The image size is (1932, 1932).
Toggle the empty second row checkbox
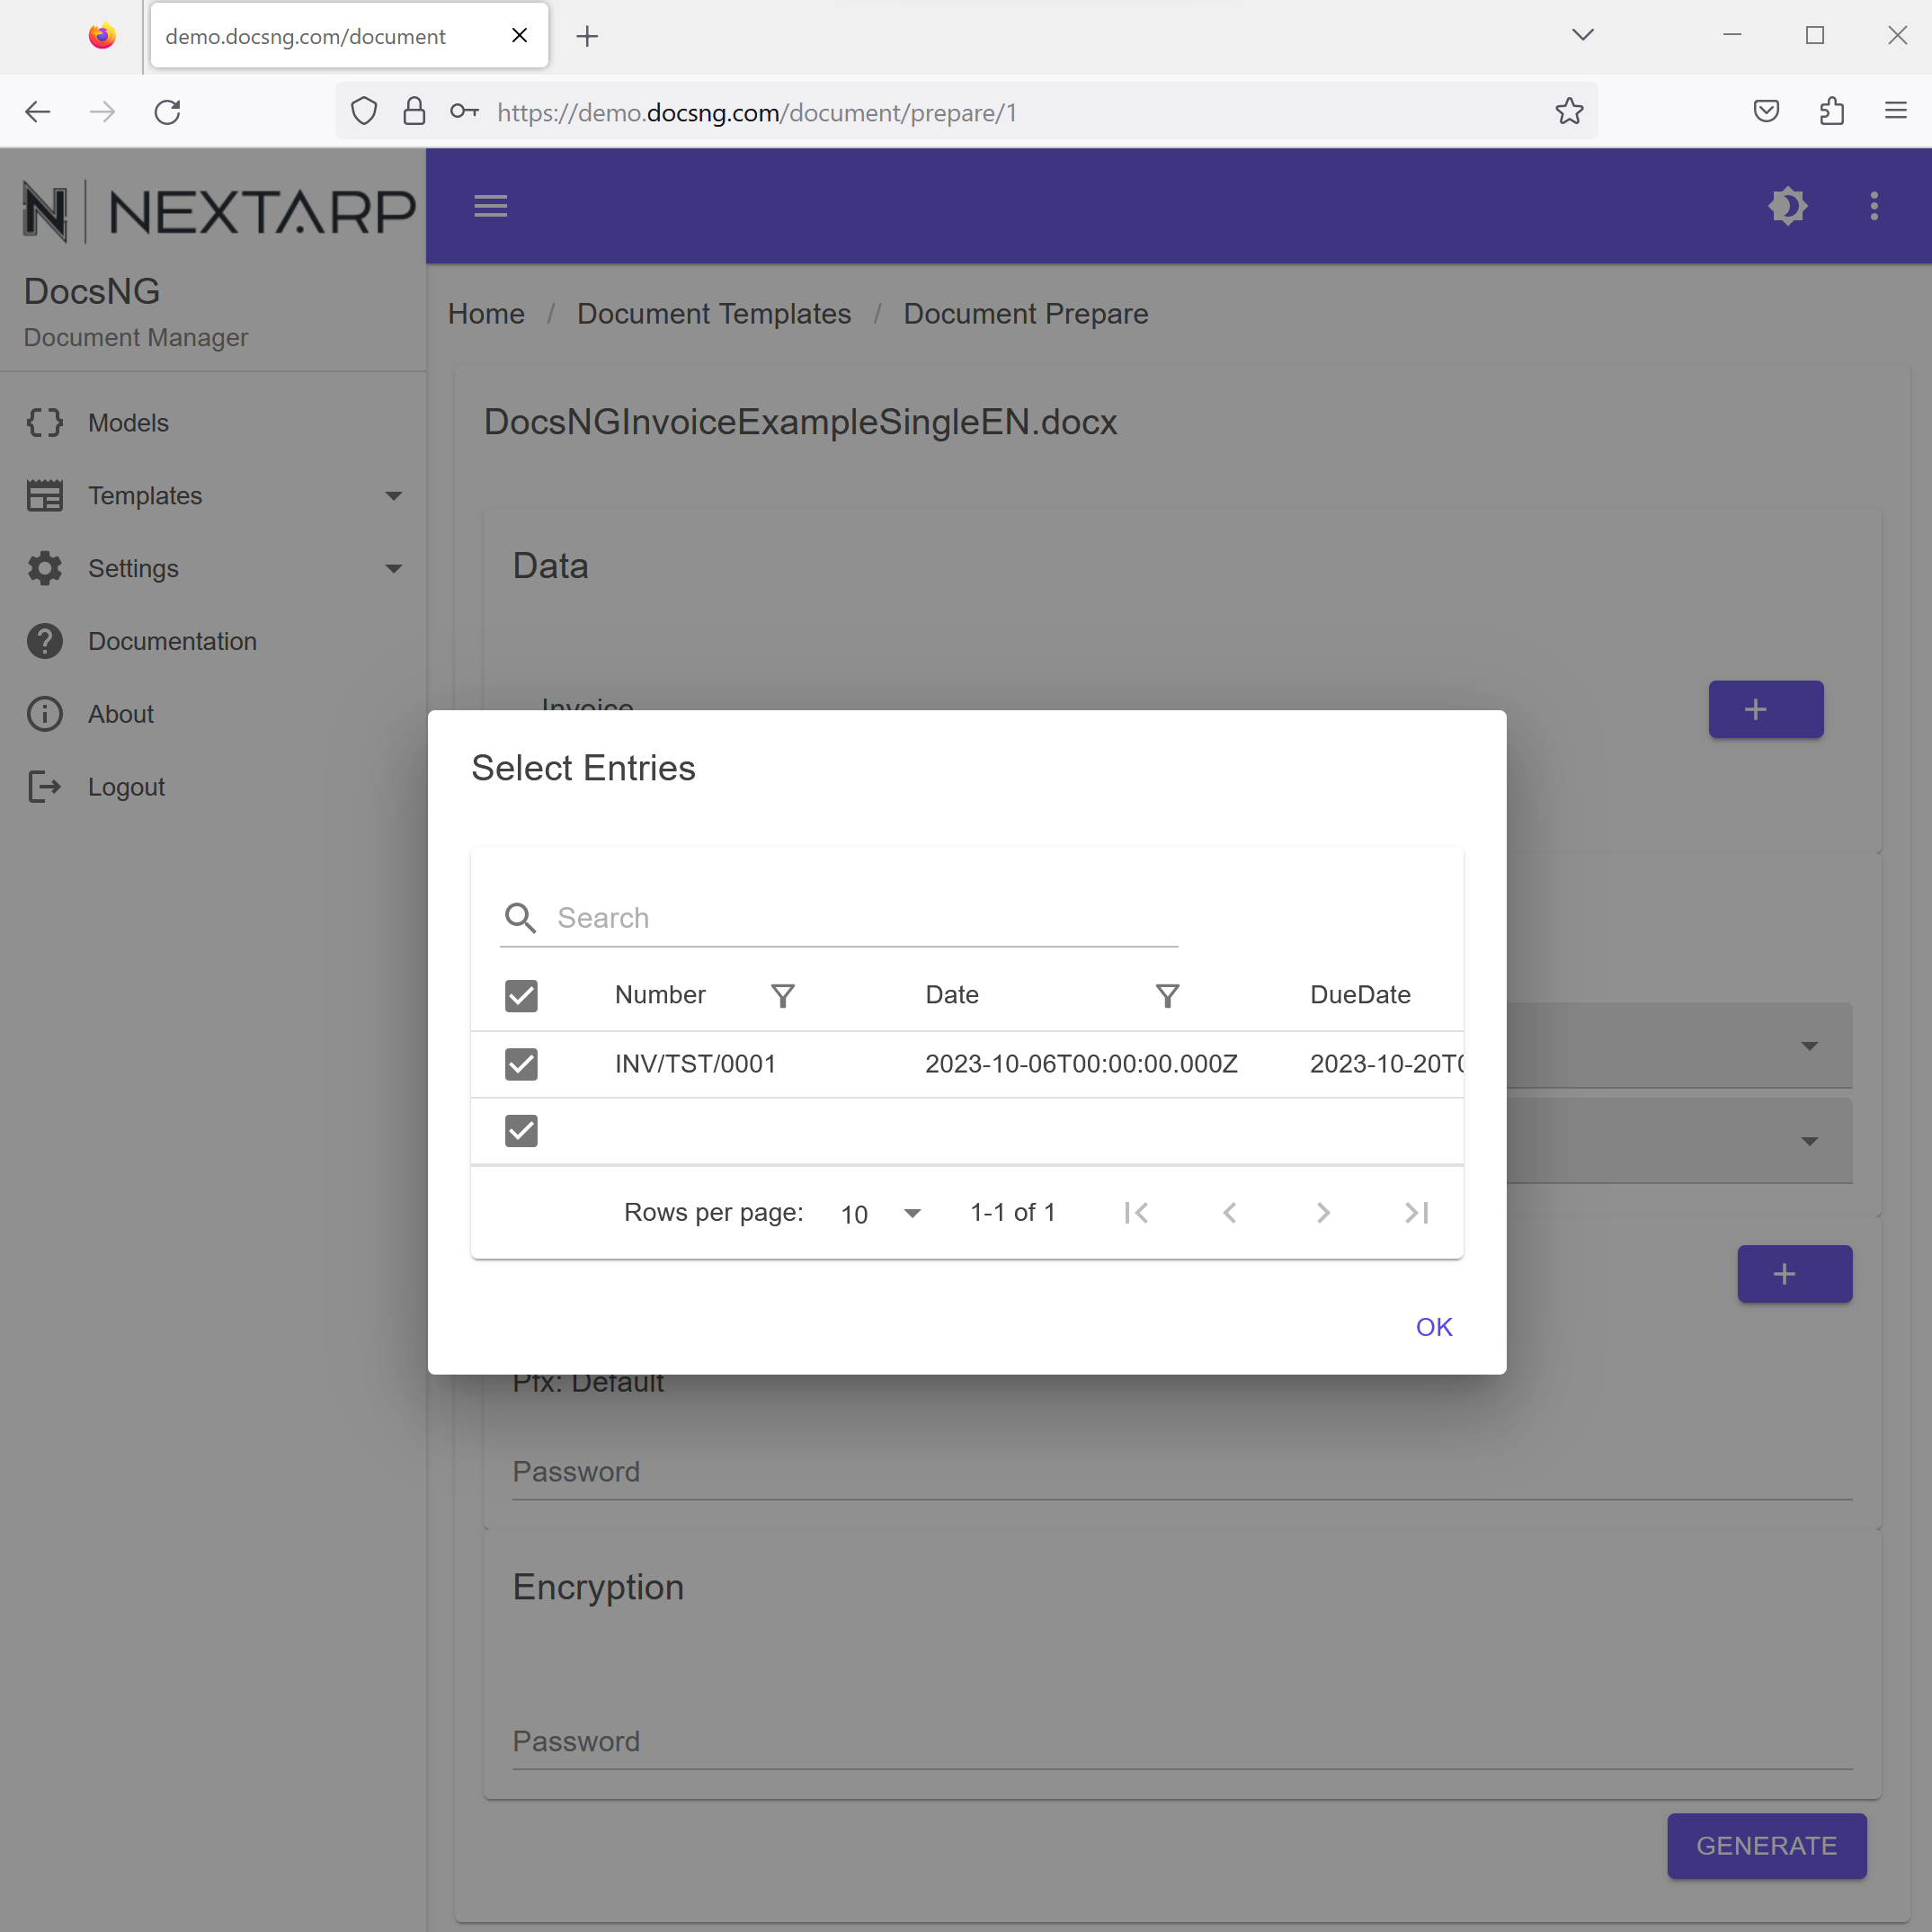tap(521, 1131)
